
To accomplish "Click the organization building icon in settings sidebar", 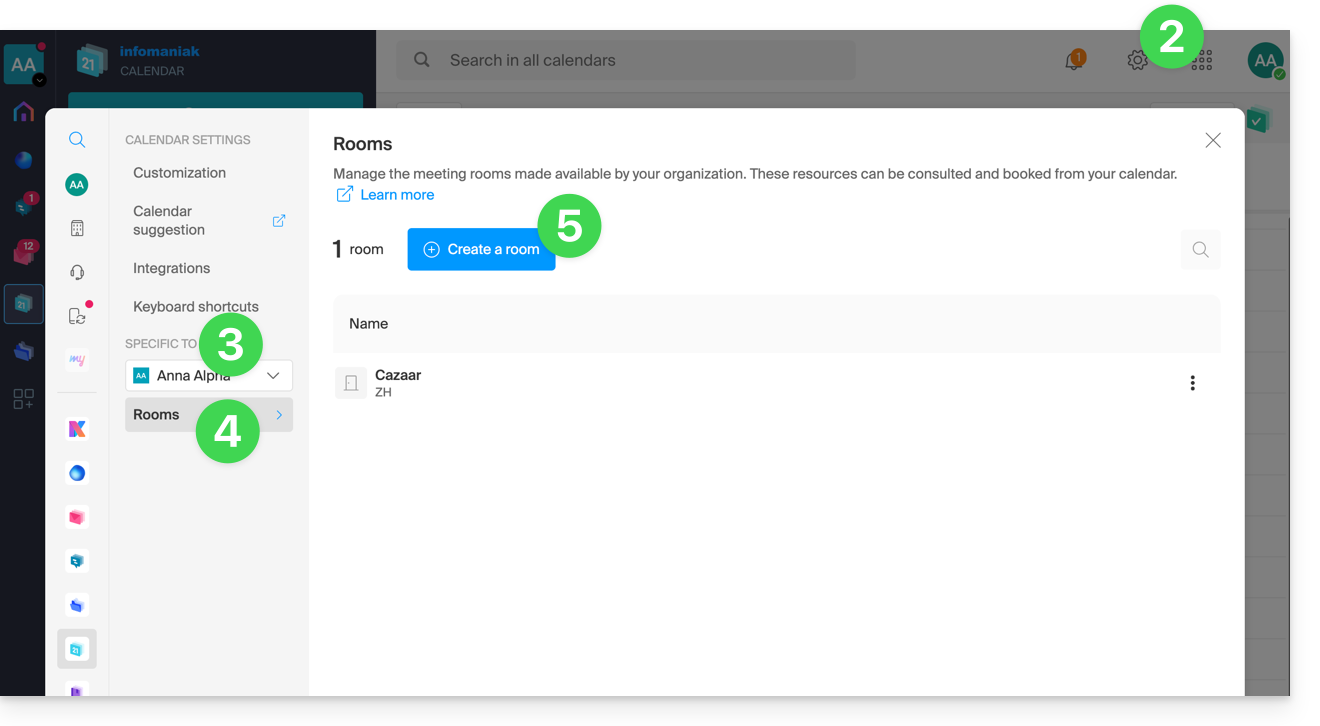I will [77, 228].
